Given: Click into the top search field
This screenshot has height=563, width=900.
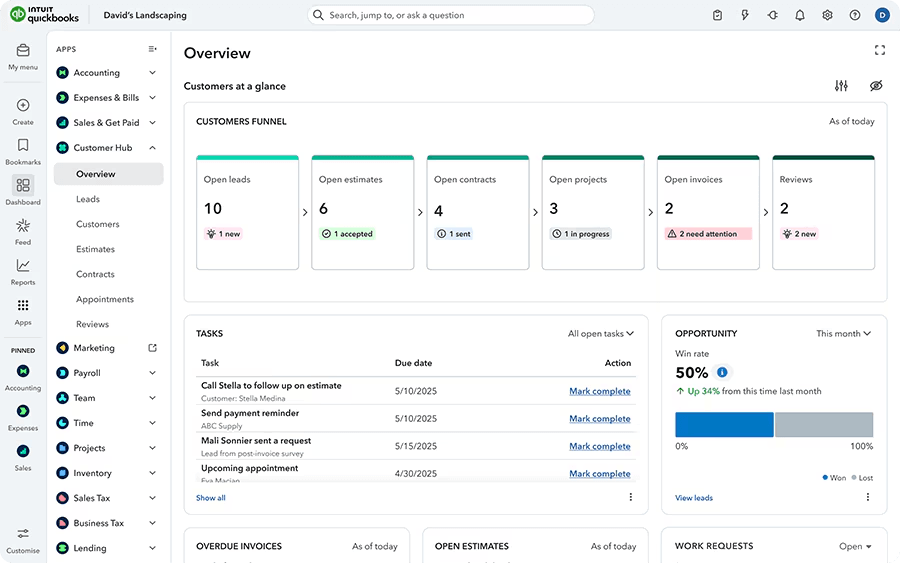Looking at the screenshot, I should pyautogui.click(x=450, y=15).
